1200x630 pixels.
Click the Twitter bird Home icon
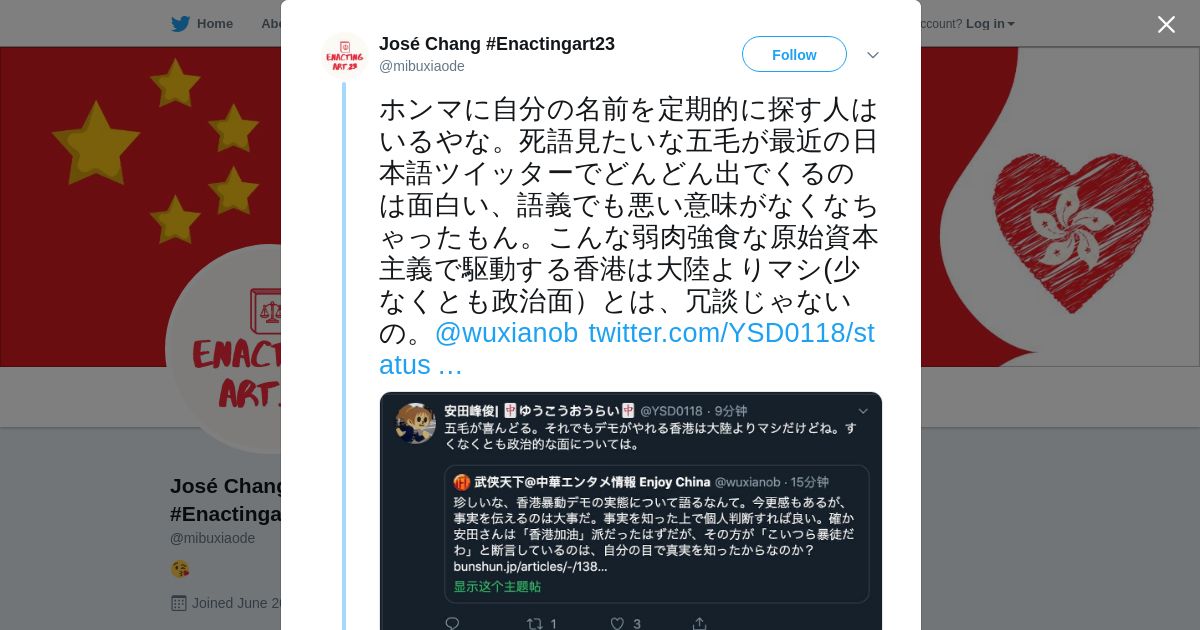(180, 24)
